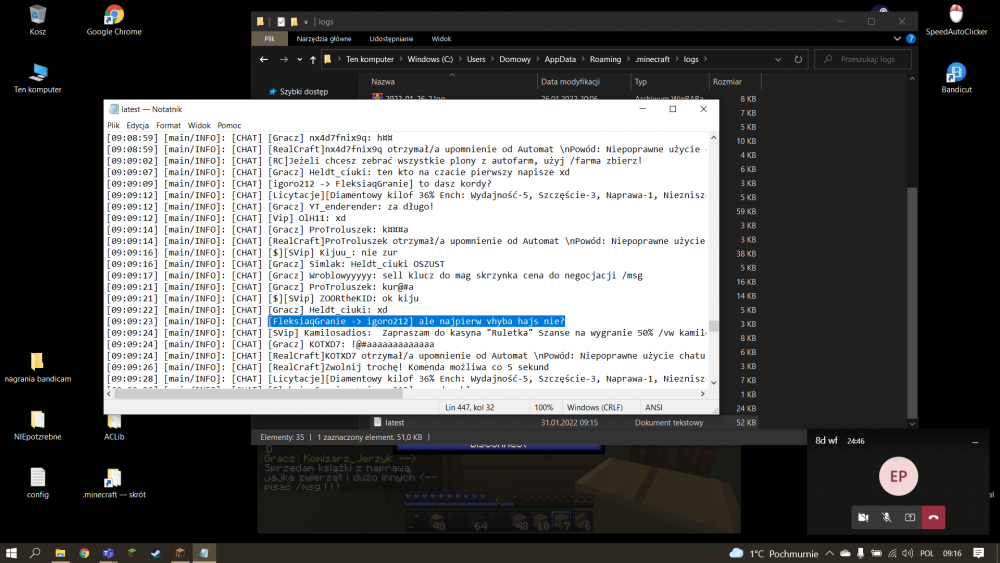1000x563 pixels.
Task: Unmute the microphone in the call window
Action: point(886,517)
